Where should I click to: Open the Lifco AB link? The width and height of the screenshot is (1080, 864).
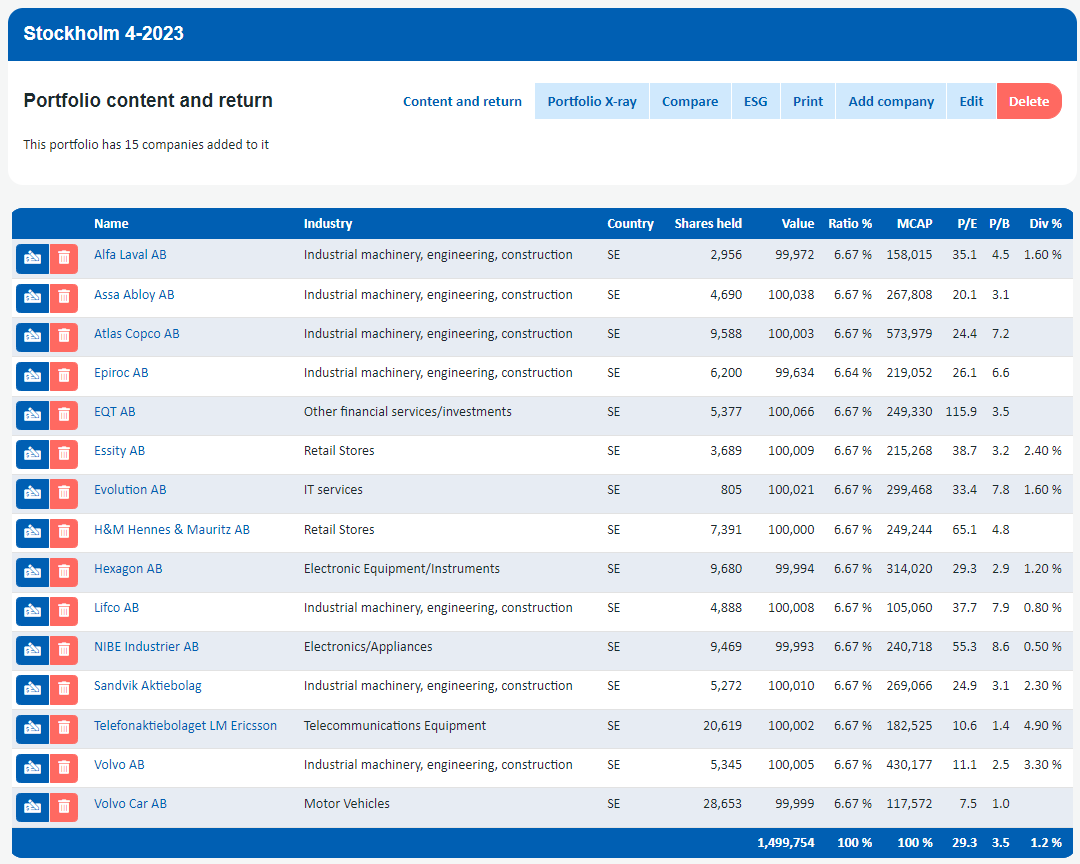(116, 608)
